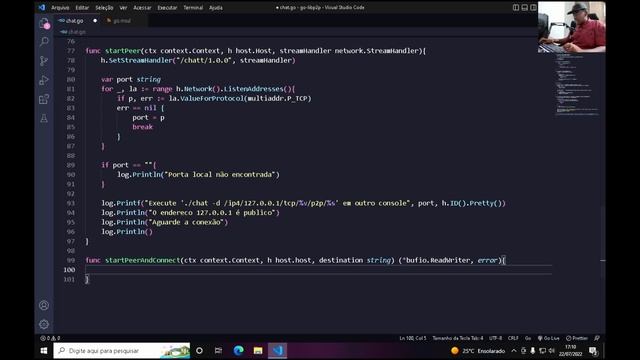Click Ln 100, Col 5 cursor position
This screenshot has width=640, height=360.
click(x=413, y=338)
